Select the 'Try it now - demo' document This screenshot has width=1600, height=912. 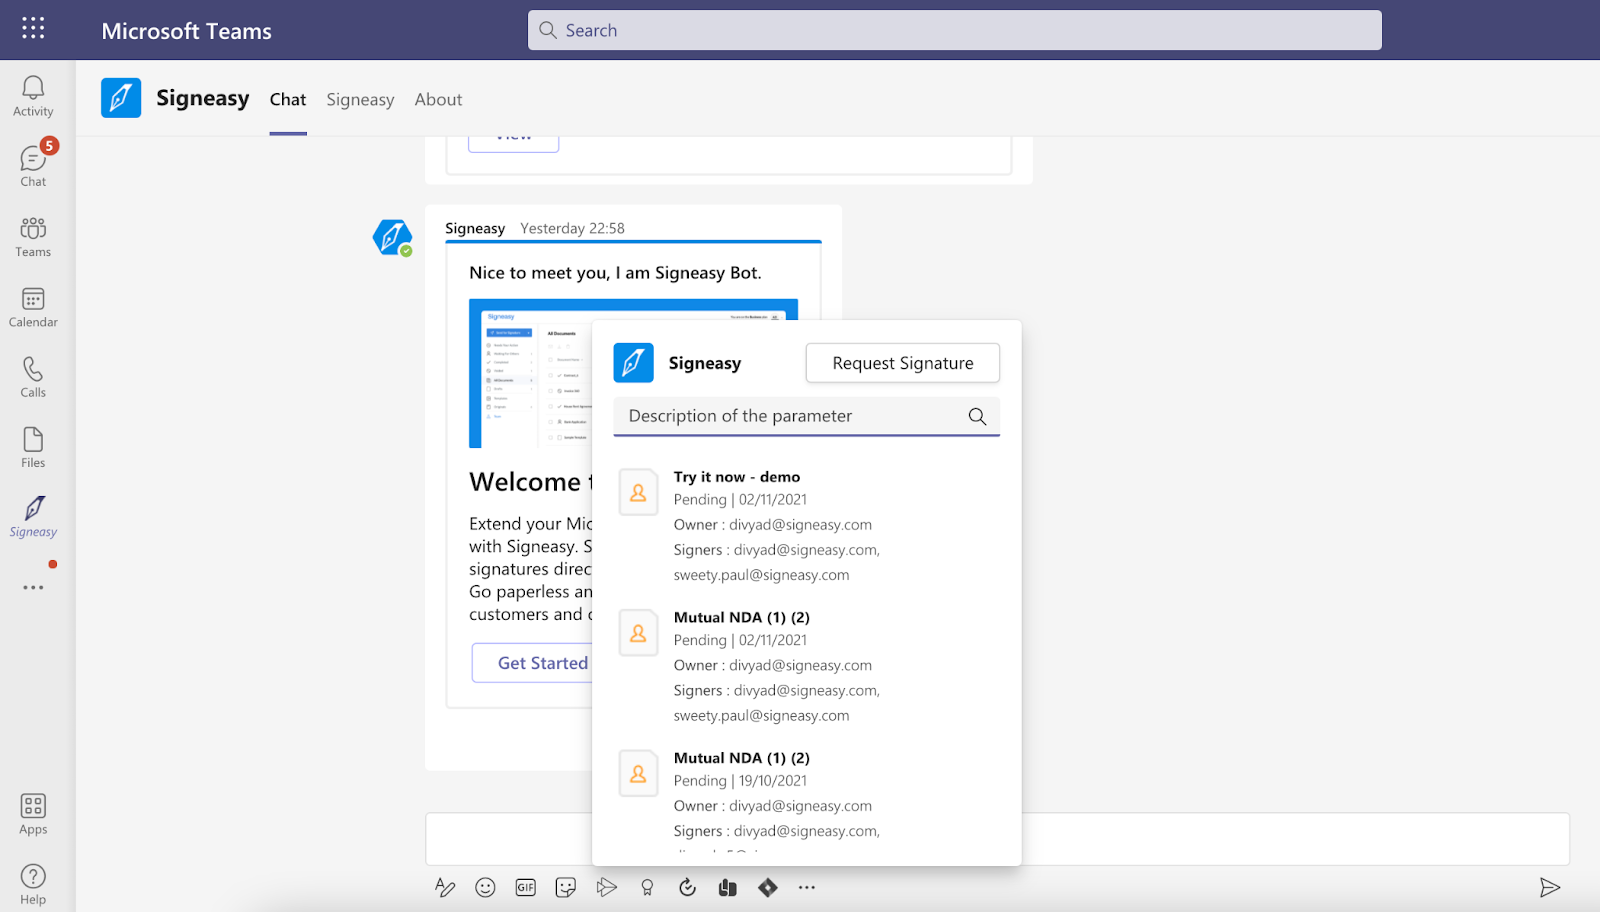tap(806, 526)
